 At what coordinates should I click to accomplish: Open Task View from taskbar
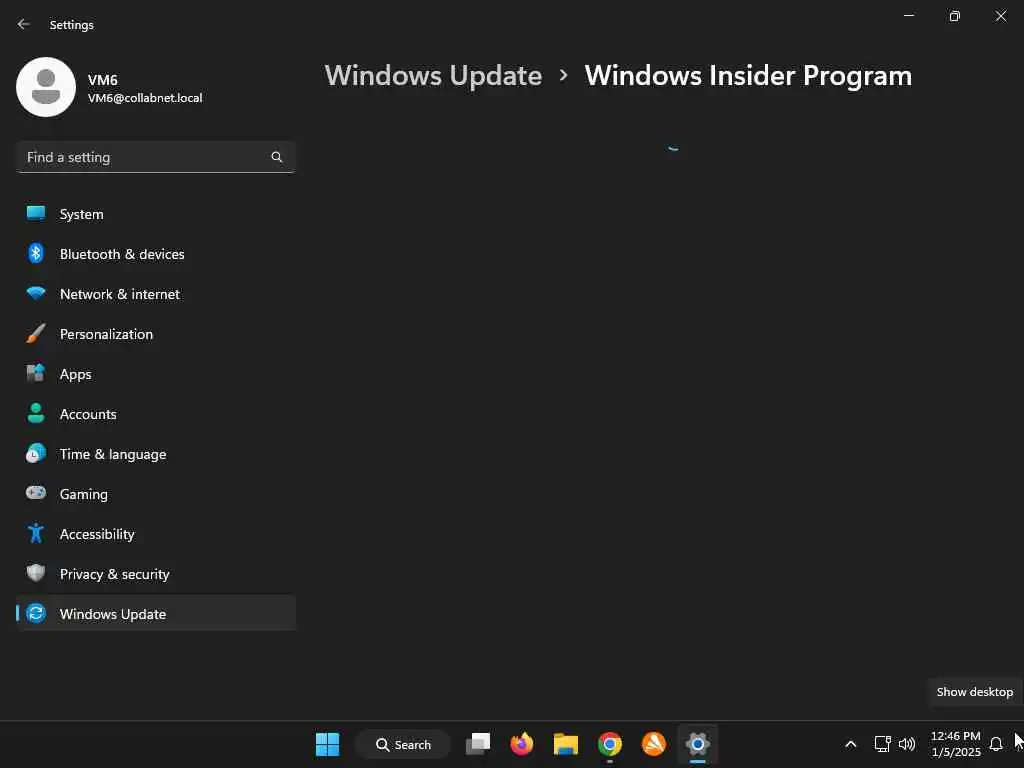click(x=478, y=744)
